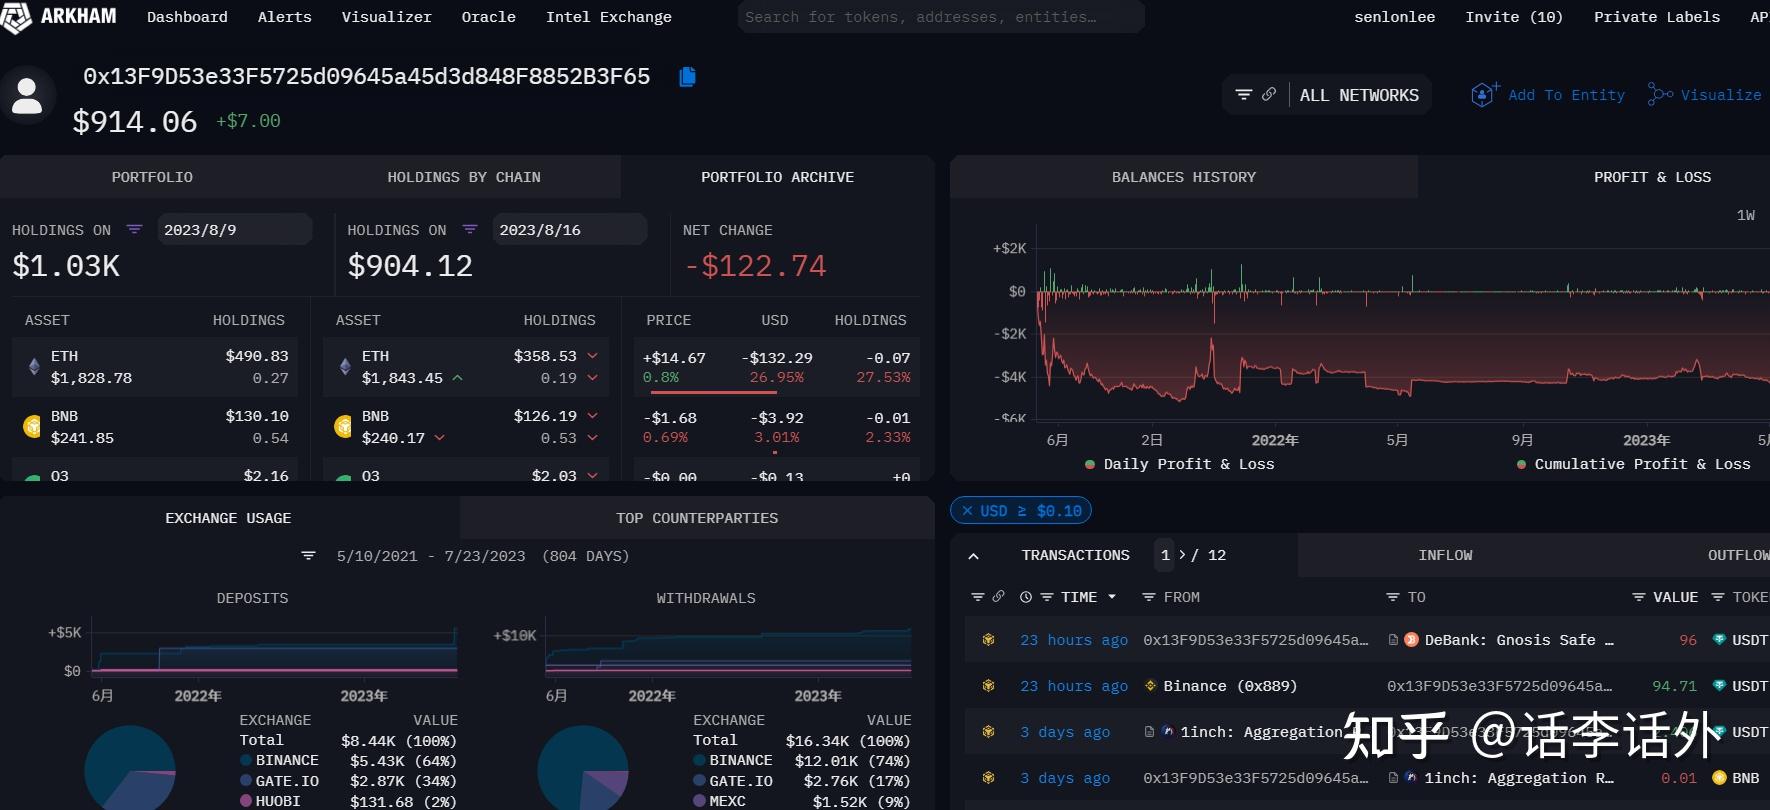The image size is (1770, 810).
Task: Remove the USD ≥ $0.10 filter chip
Action: (x=967, y=511)
